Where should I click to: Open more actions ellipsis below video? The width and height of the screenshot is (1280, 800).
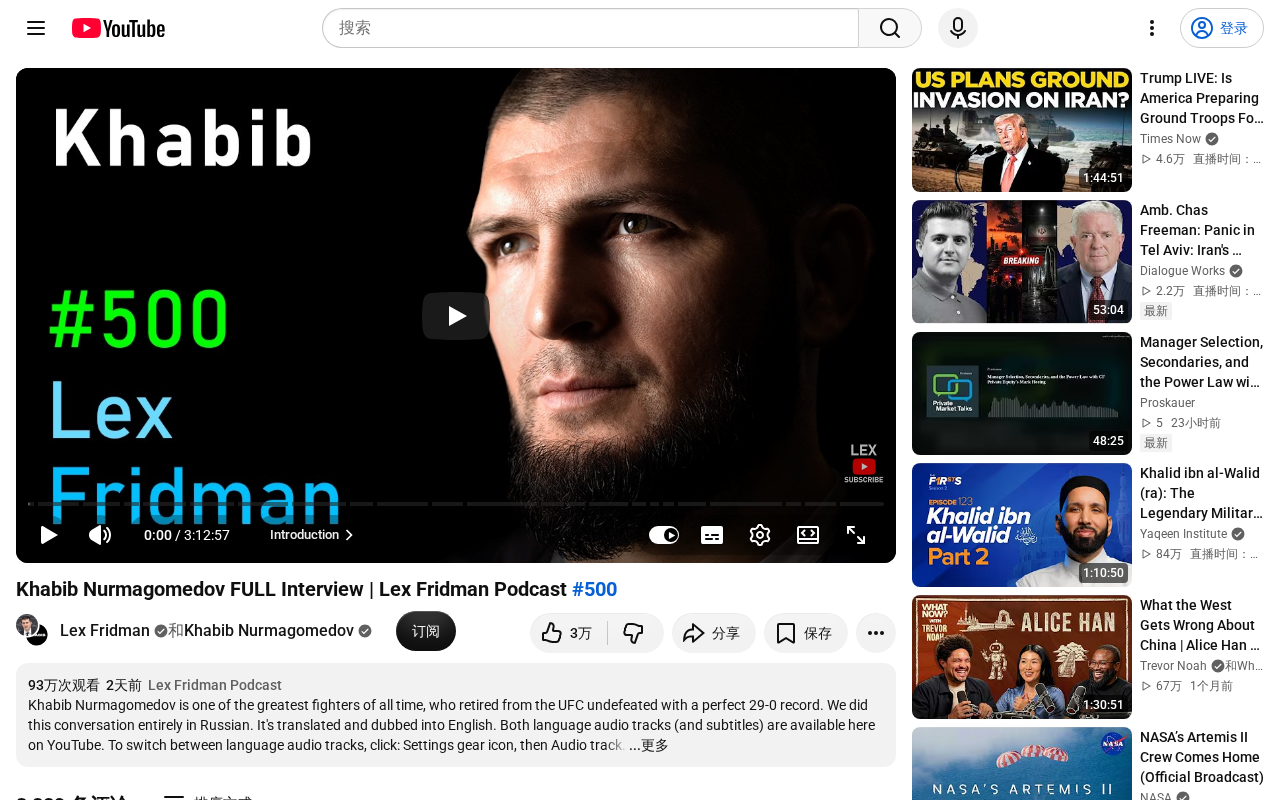876,633
